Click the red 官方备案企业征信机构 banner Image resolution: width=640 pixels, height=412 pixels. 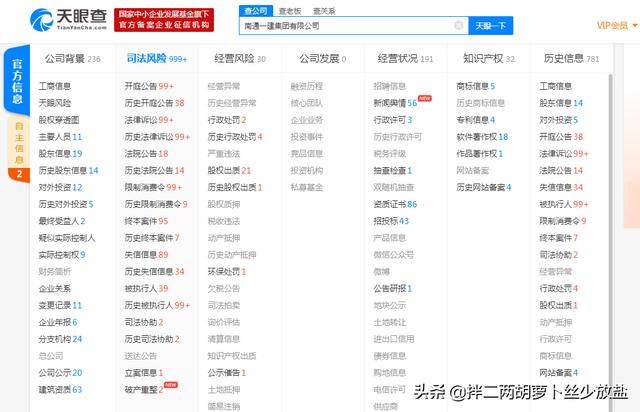click(164, 20)
